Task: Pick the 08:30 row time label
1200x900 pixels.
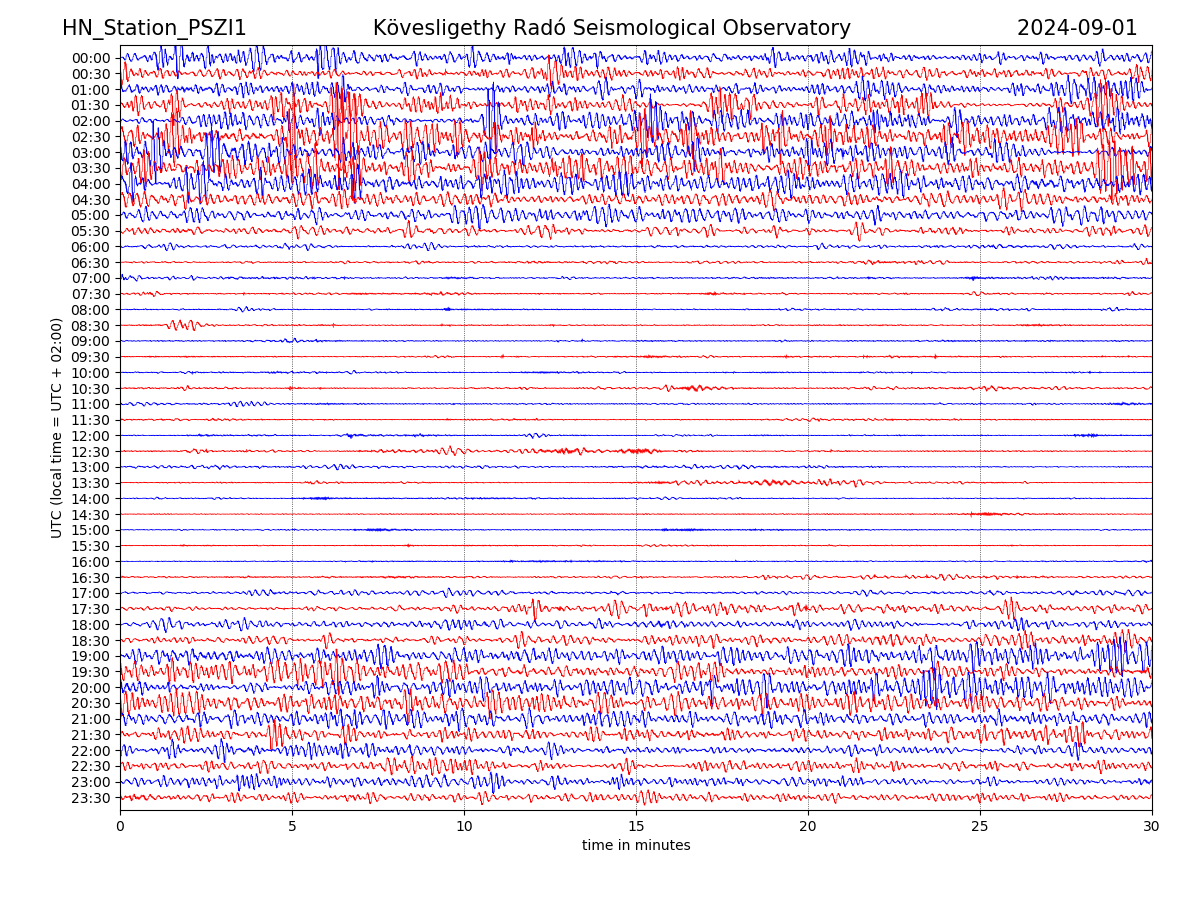Action: [x=91, y=326]
